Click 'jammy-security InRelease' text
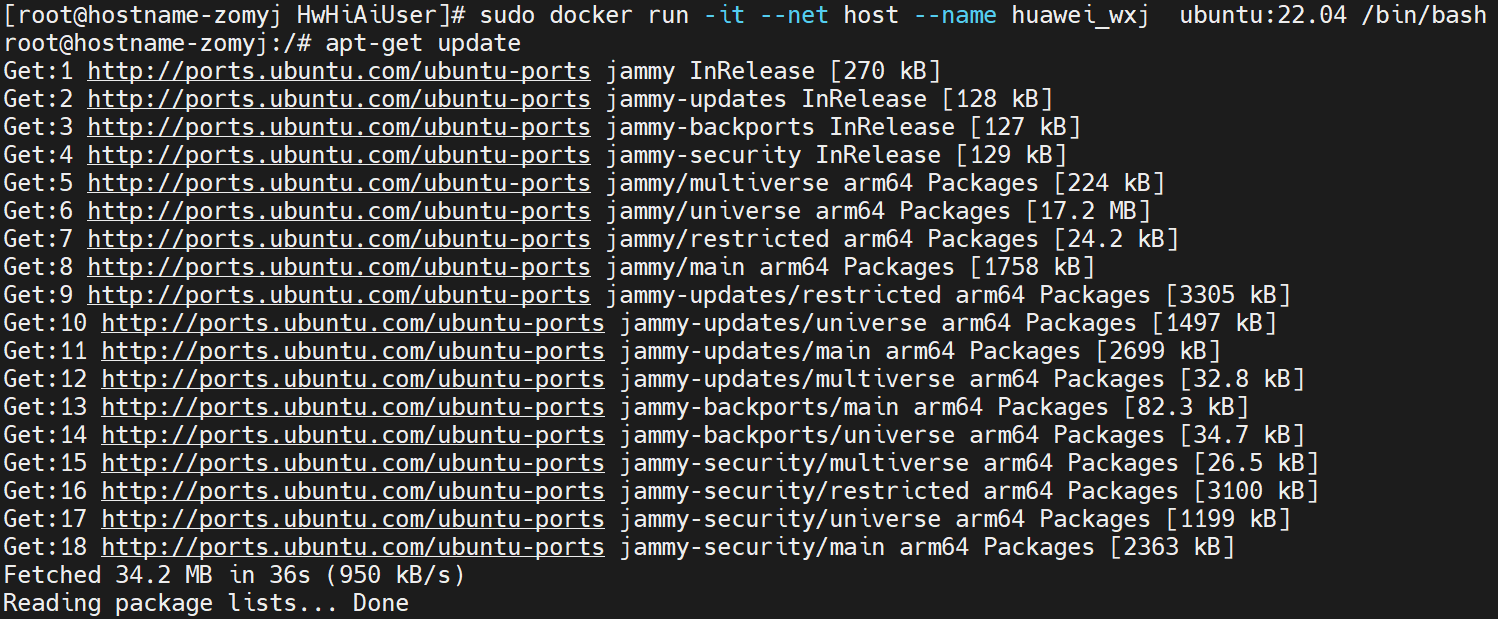 (x=773, y=155)
